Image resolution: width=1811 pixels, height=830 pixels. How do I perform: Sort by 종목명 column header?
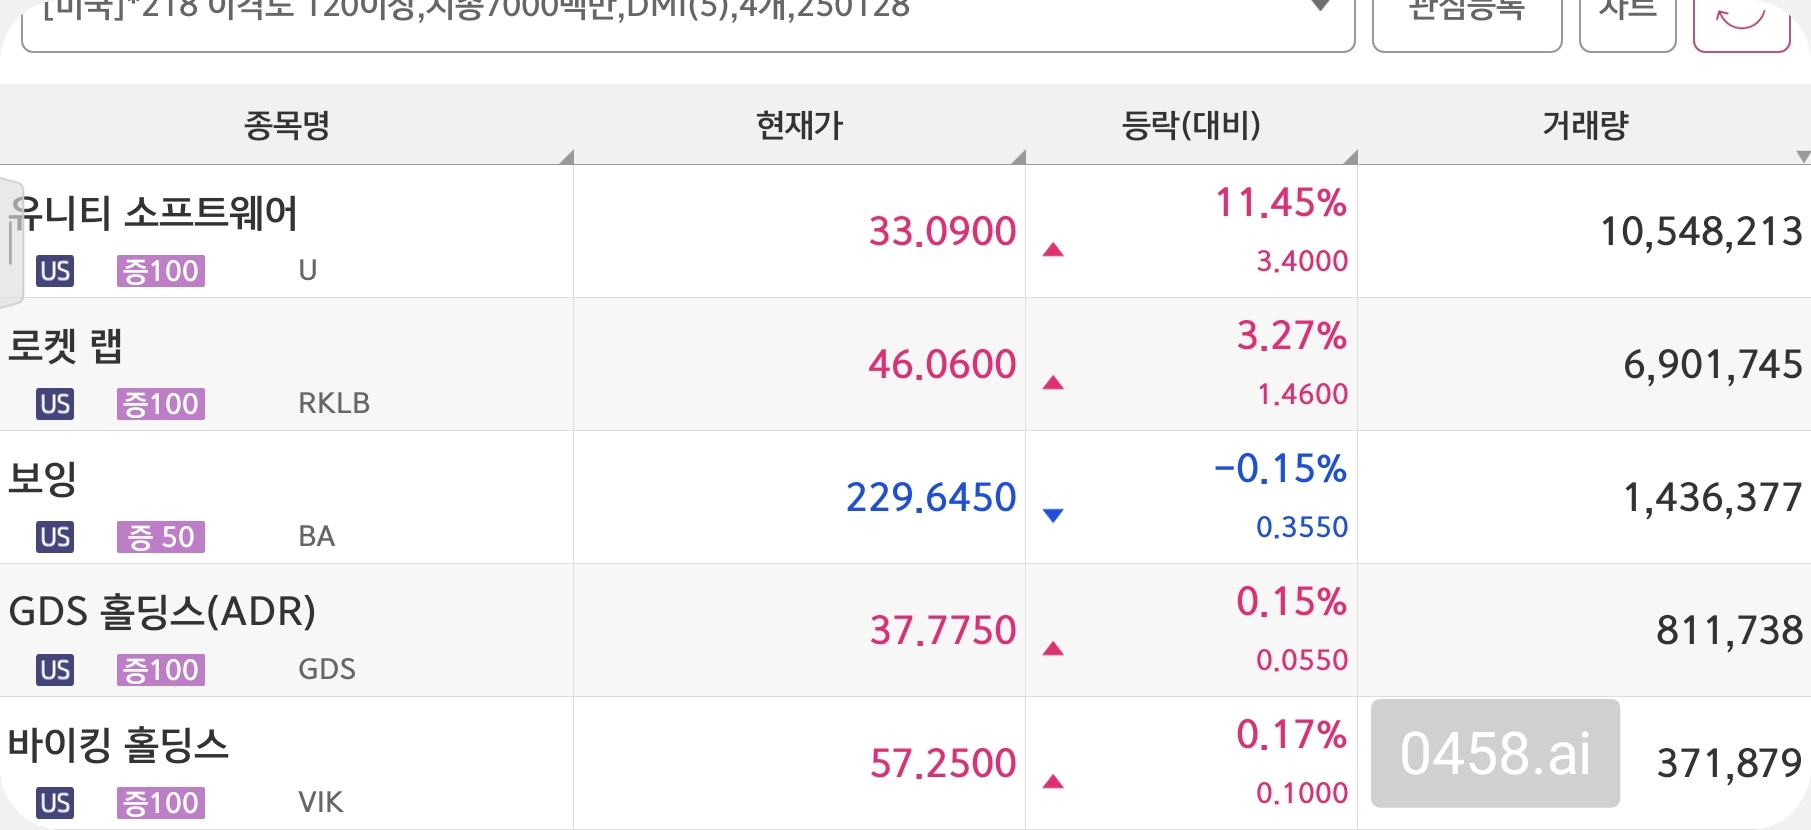point(287,125)
